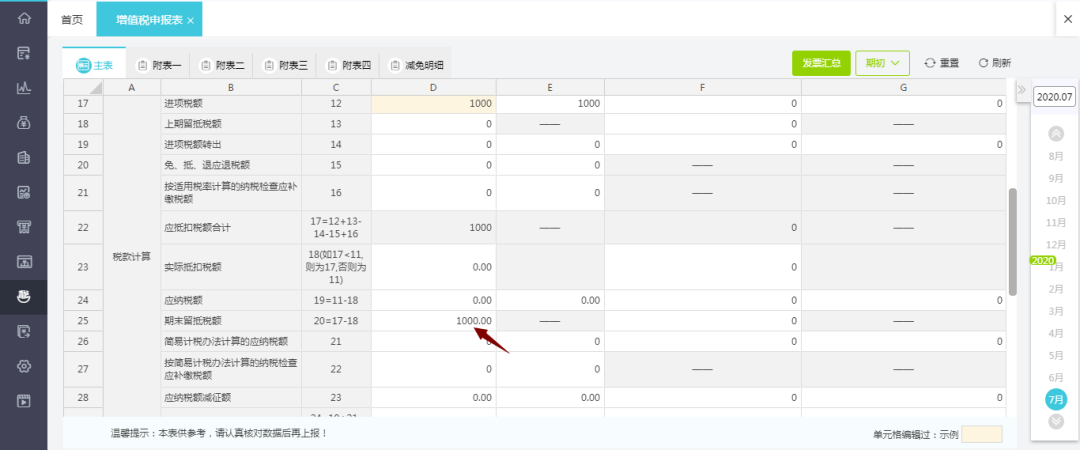Open the settings gear icon in sidebar

pyautogui.click(x=24, y=366)
